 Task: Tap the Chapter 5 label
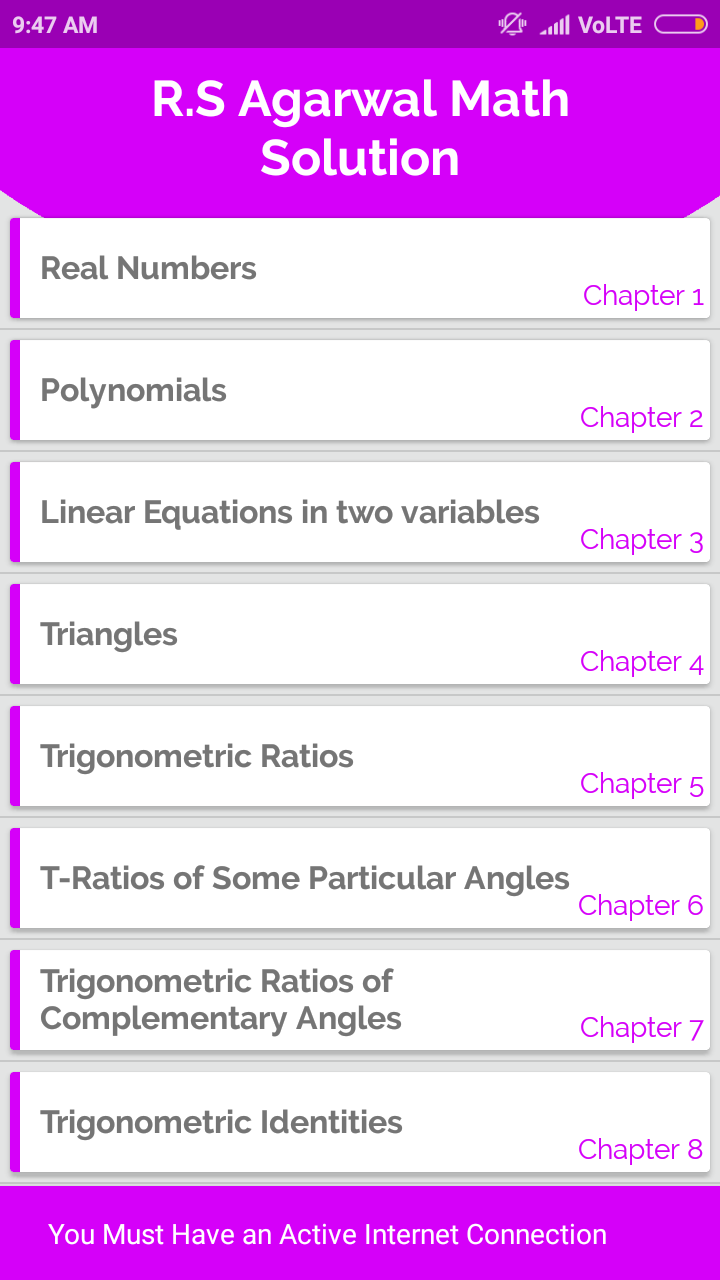click(642, 783)
